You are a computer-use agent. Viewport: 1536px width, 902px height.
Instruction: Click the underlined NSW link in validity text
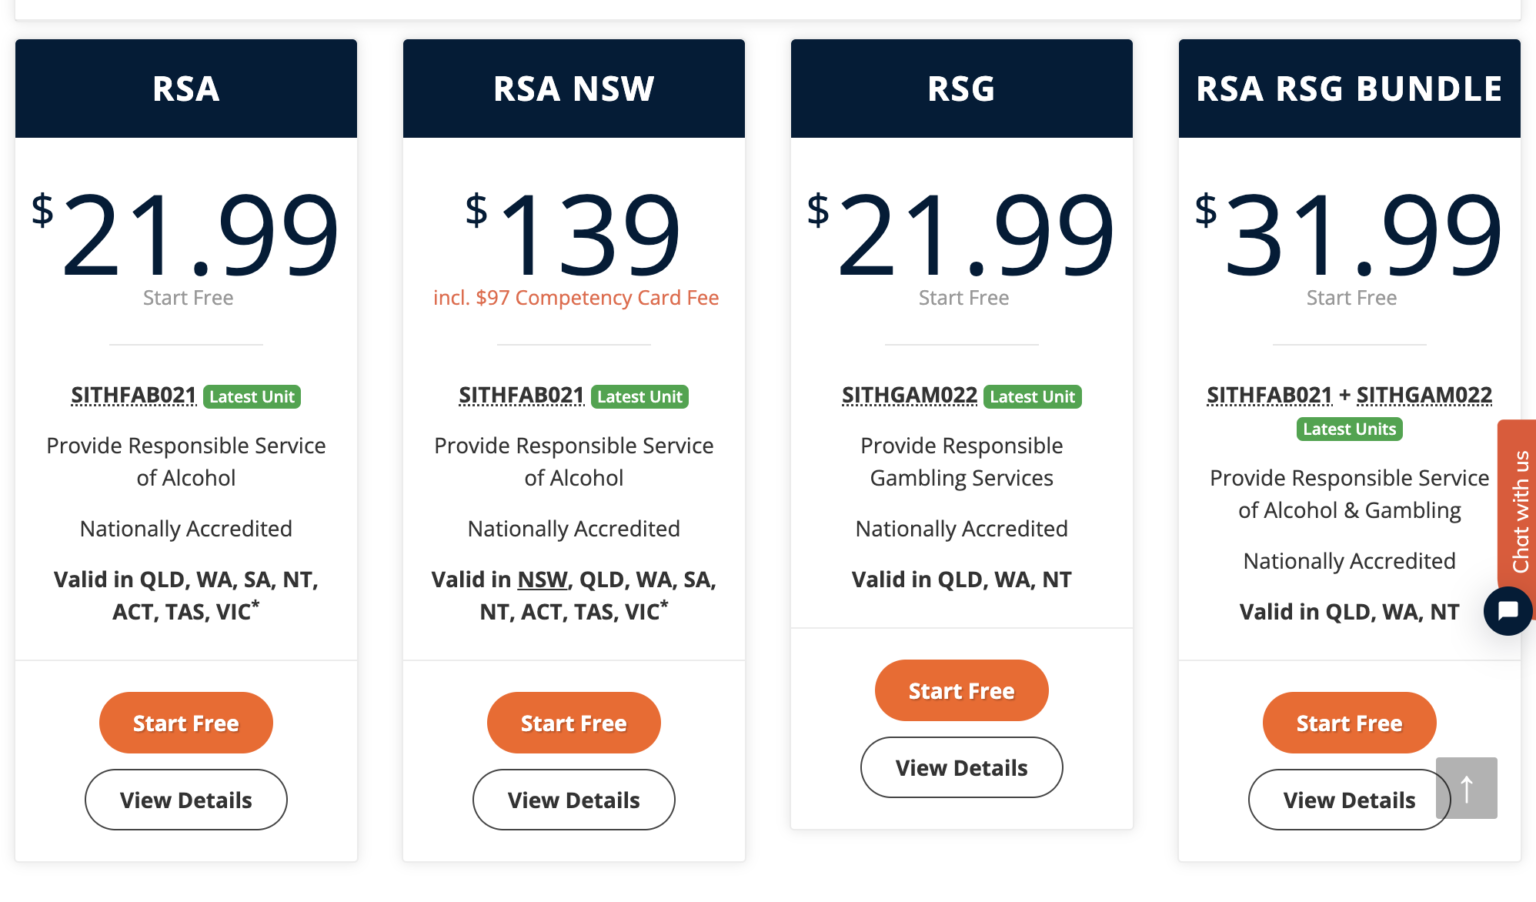(x=543, y=580)
